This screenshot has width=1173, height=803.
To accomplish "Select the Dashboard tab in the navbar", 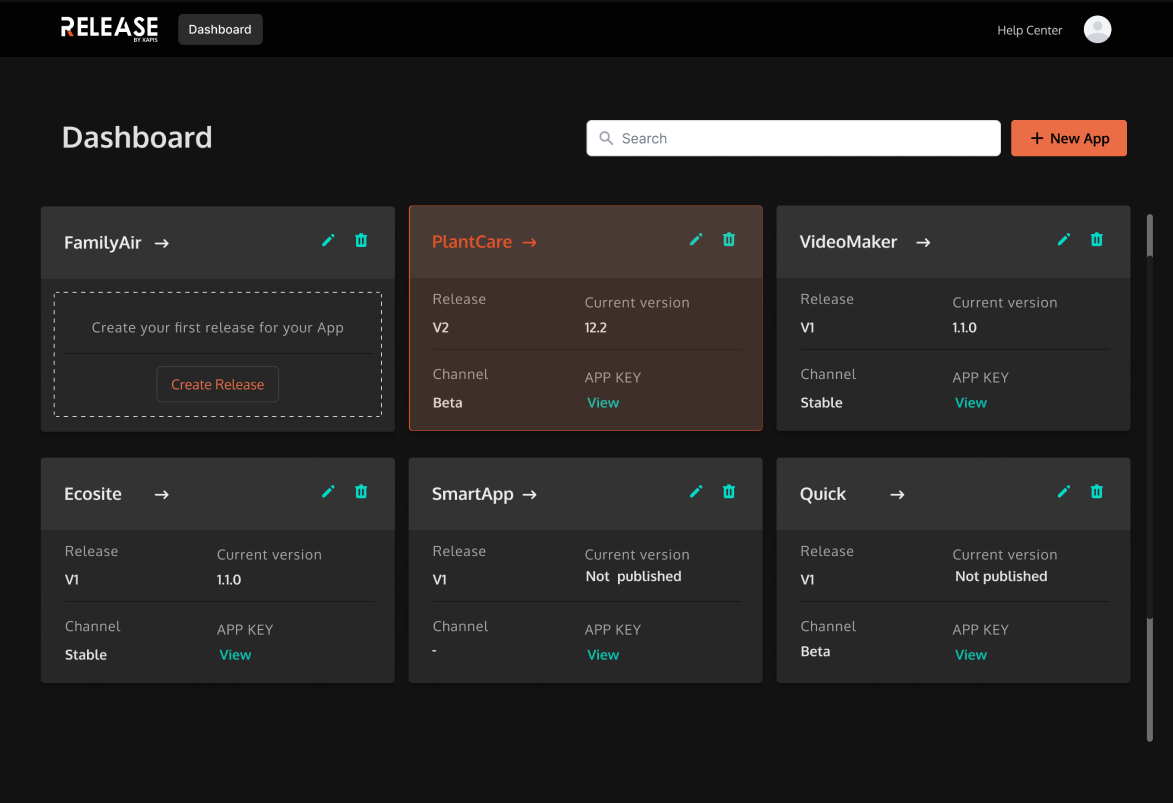I will pos(220,29).
